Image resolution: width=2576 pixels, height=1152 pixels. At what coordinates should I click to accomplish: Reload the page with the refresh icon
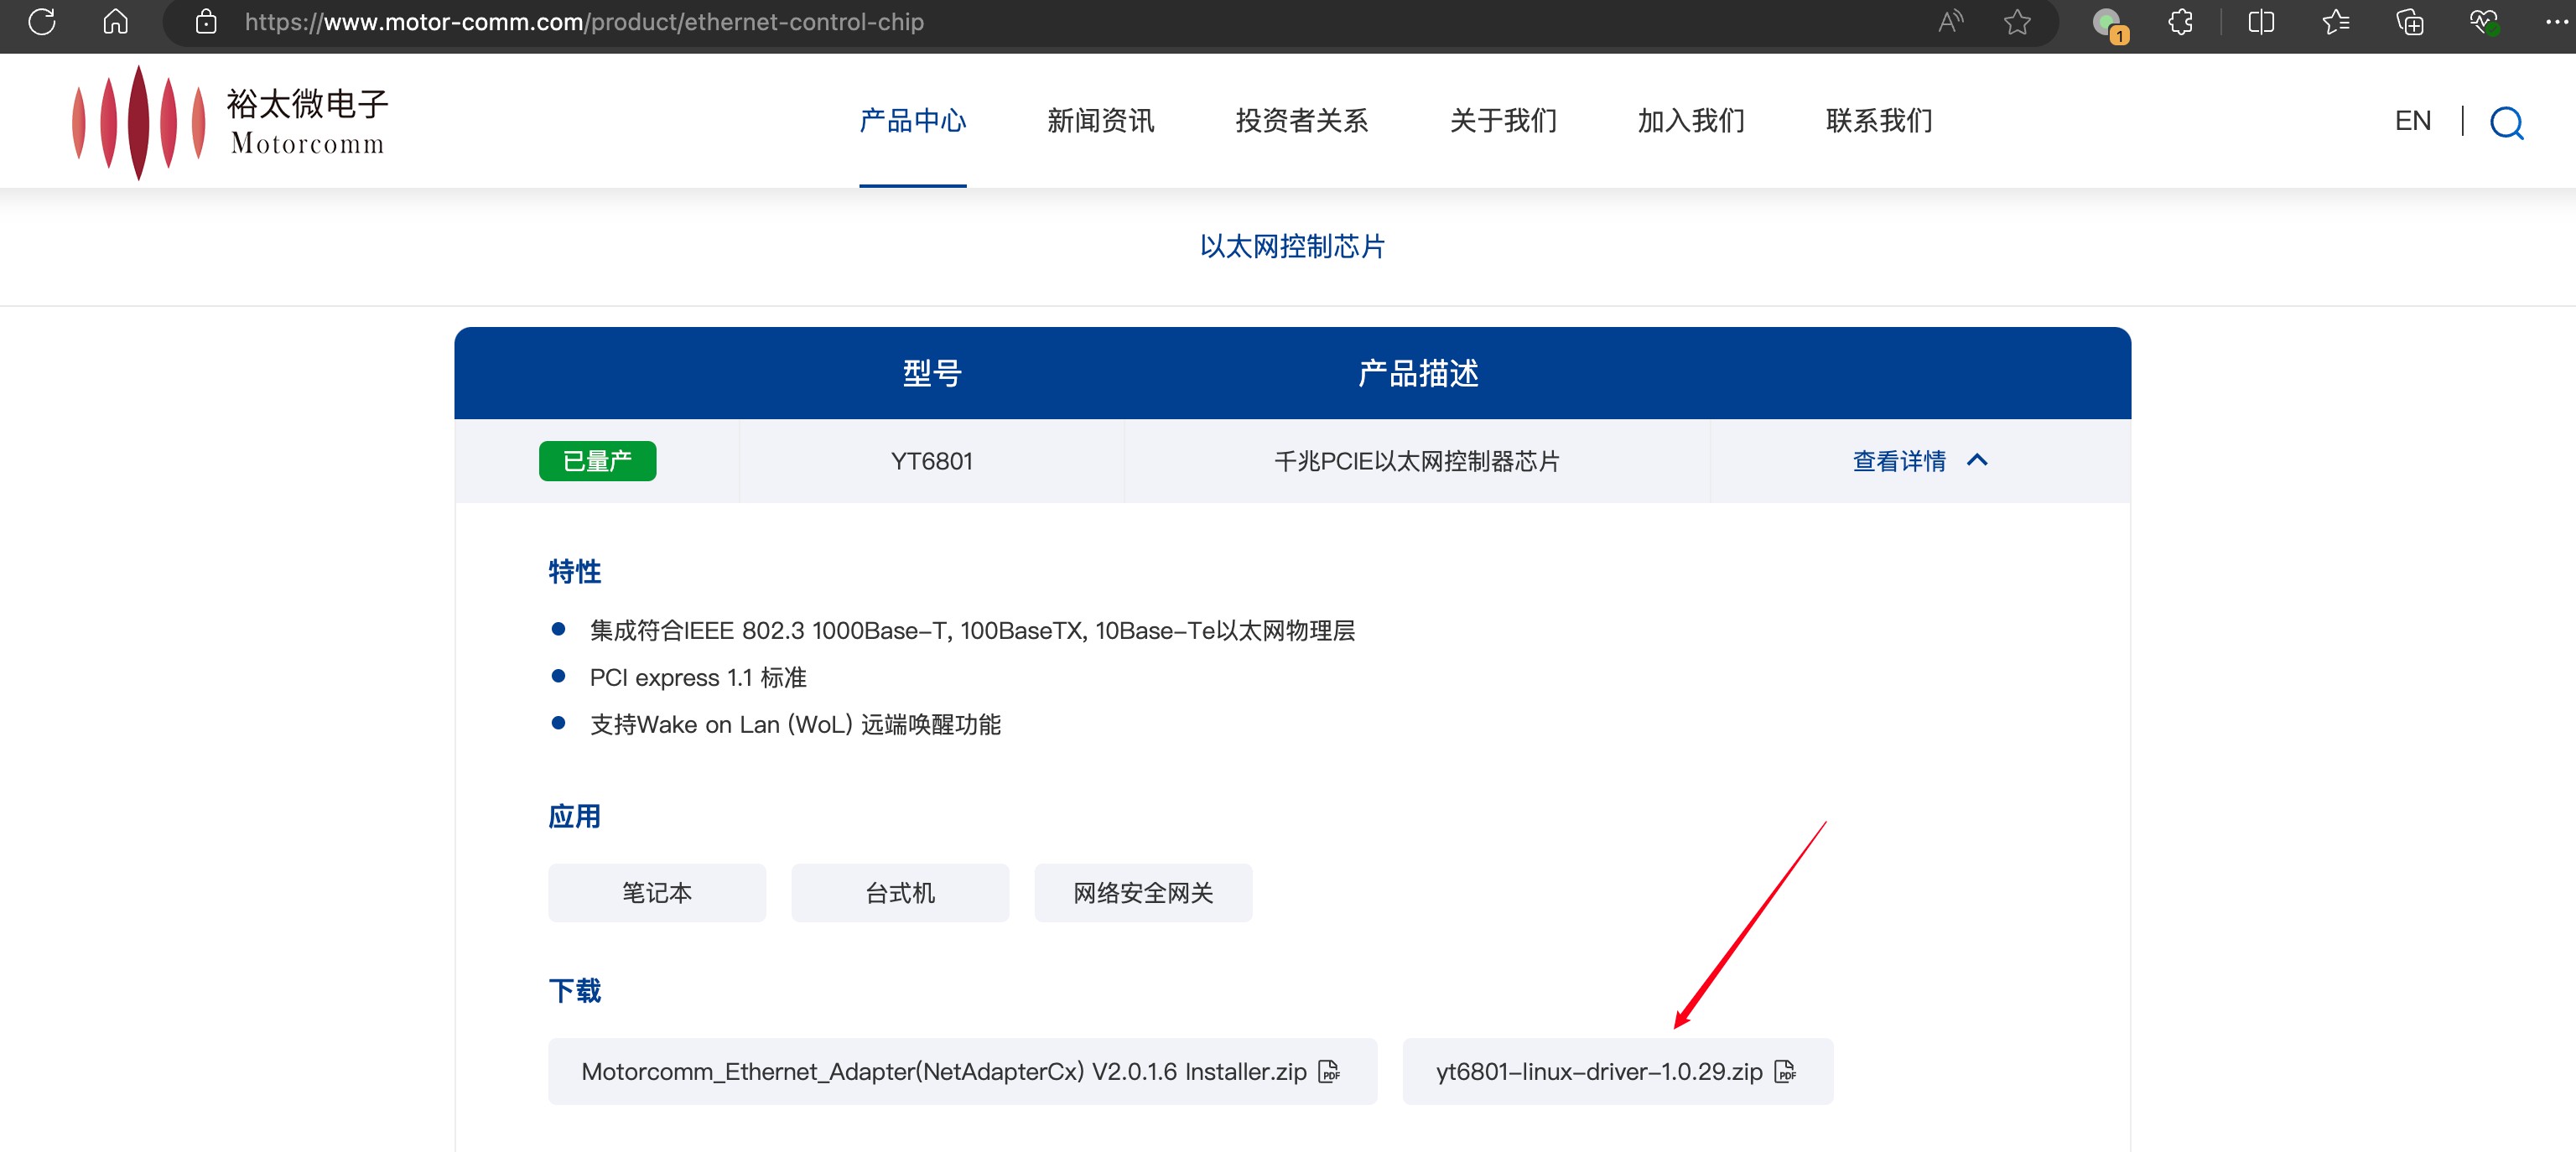coord(42,21)
